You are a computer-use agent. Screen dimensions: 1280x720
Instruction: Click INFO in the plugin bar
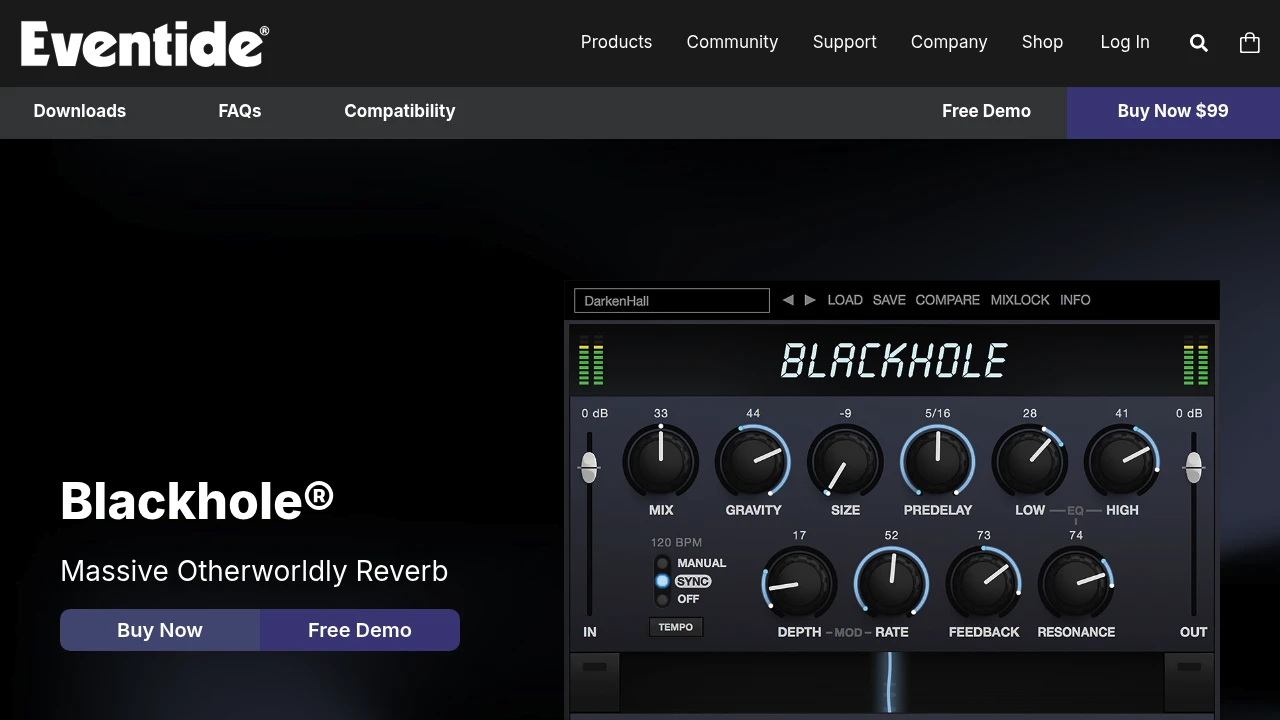click(x=1075, y=300)
